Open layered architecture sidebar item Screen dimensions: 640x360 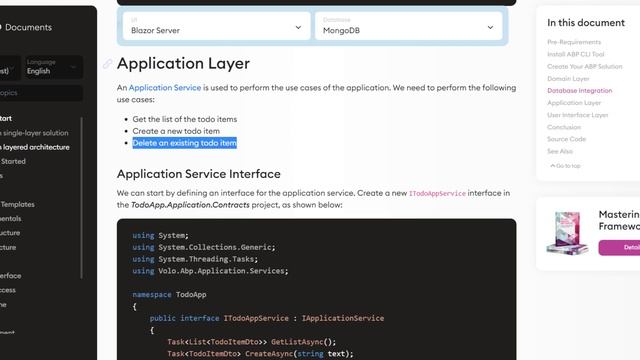(x=35, y=147)
